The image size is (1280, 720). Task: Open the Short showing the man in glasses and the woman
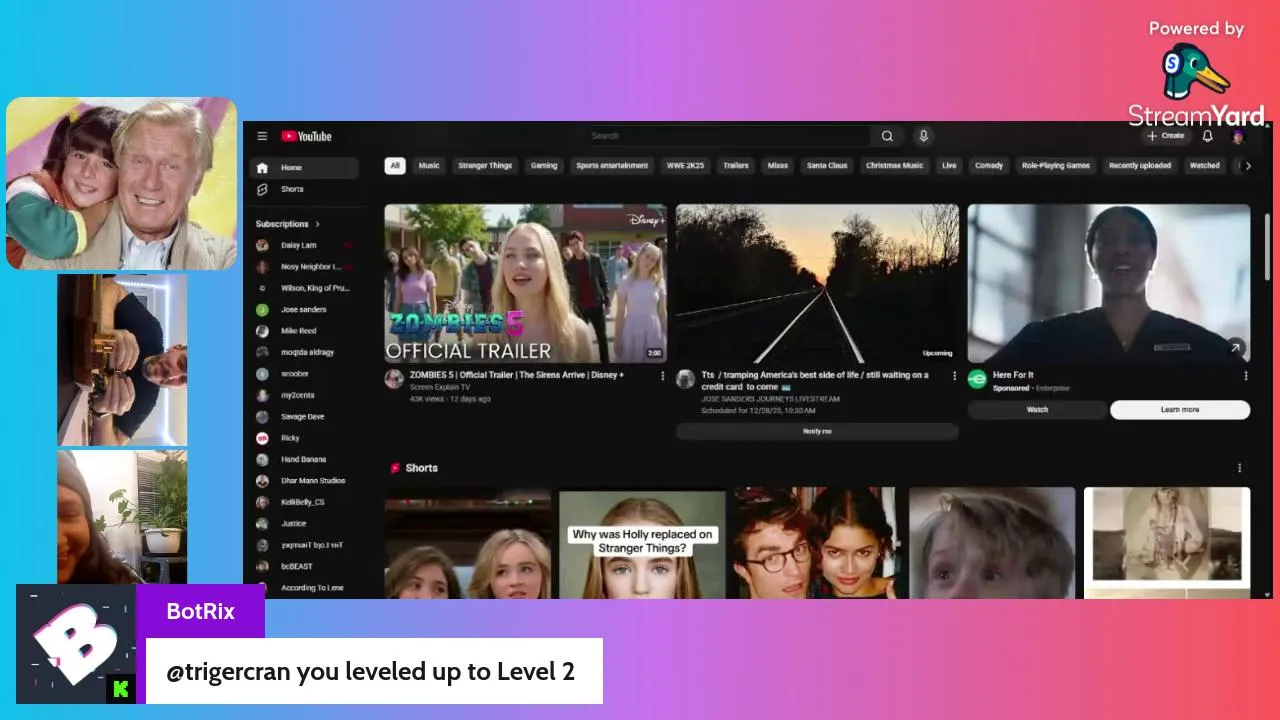pos(817,543)
